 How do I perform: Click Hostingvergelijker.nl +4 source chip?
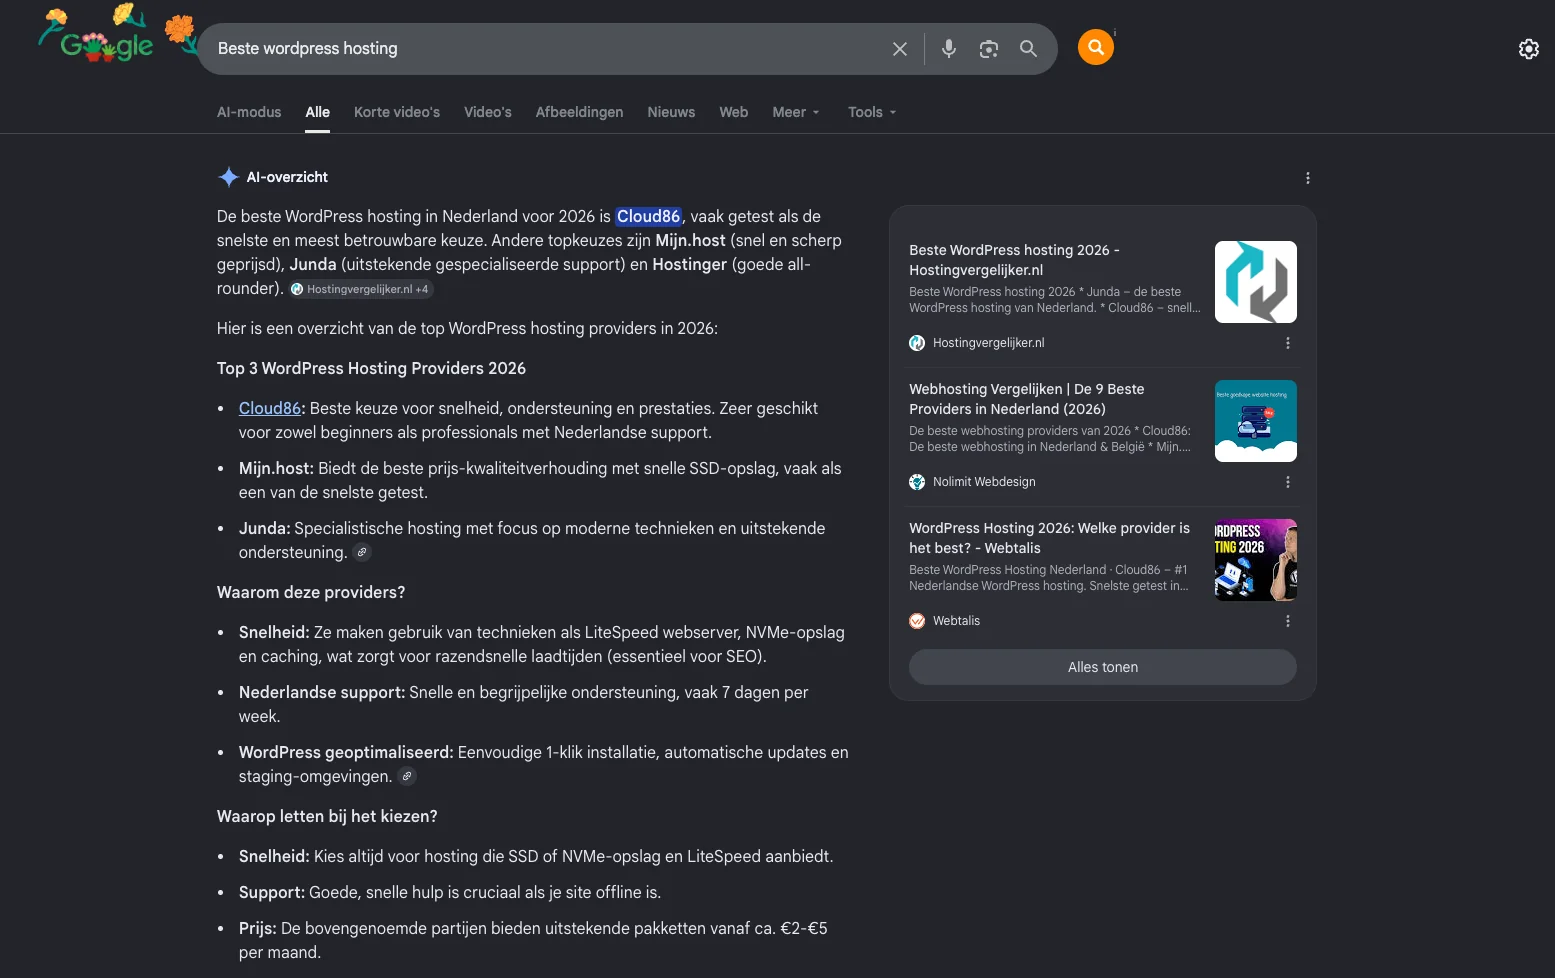pos(361,289)
